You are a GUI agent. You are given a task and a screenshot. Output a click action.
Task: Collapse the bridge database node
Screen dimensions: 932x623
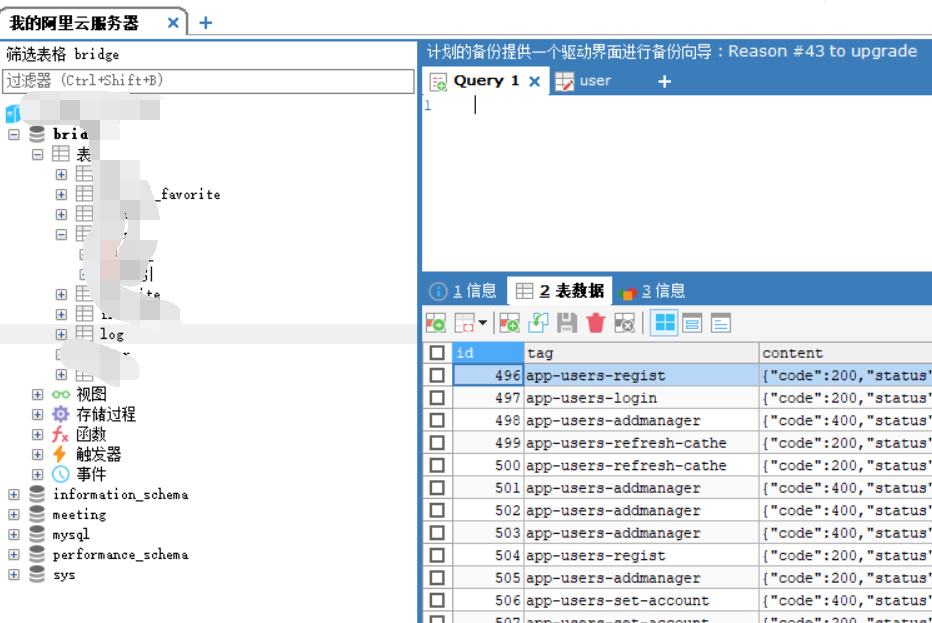[14, 134]
